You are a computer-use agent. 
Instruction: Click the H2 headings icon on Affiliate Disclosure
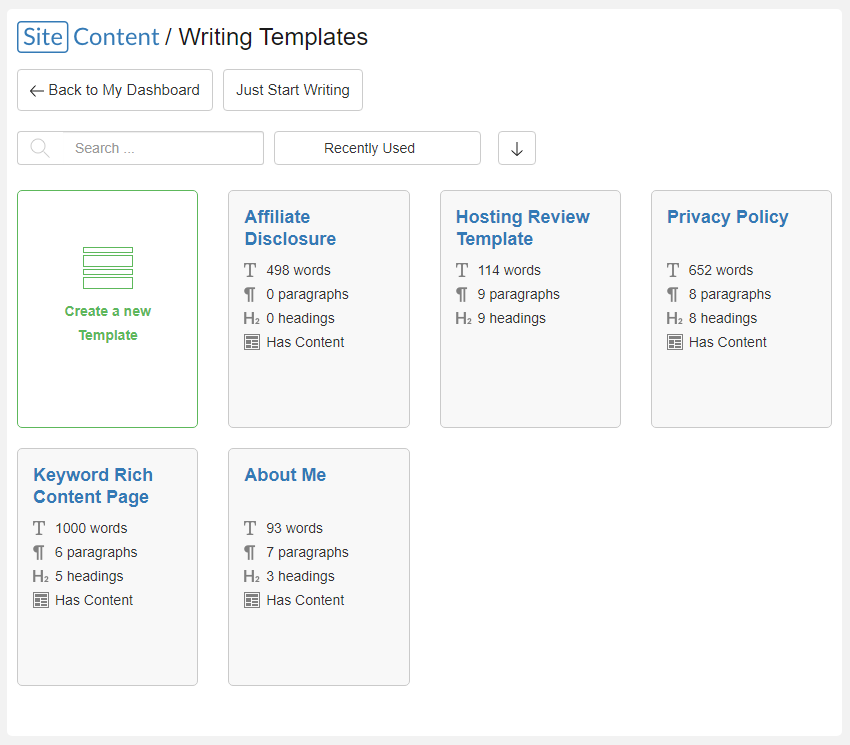tap(252, 318)
